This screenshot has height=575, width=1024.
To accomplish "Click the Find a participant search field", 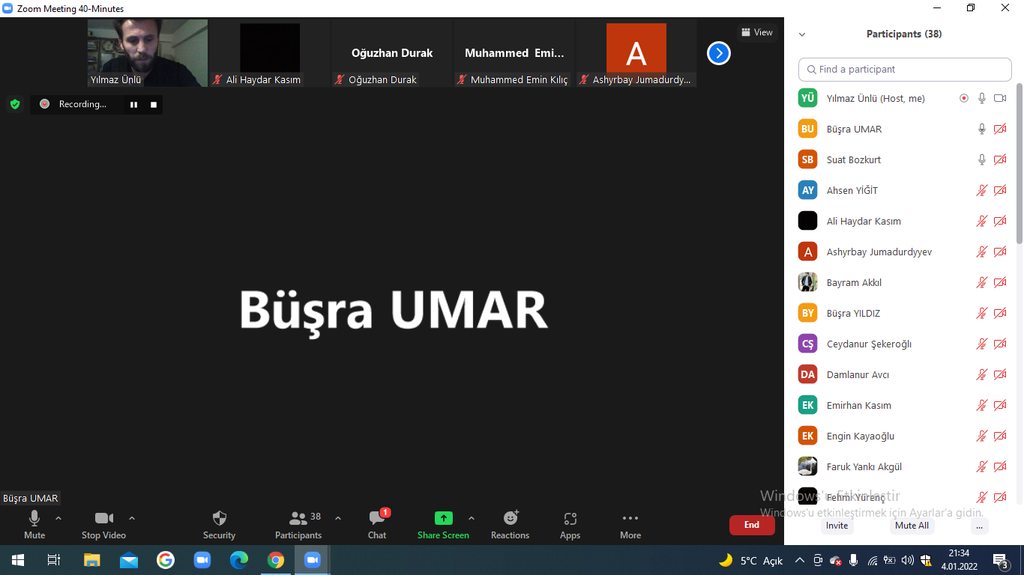I will pos(905,69).
